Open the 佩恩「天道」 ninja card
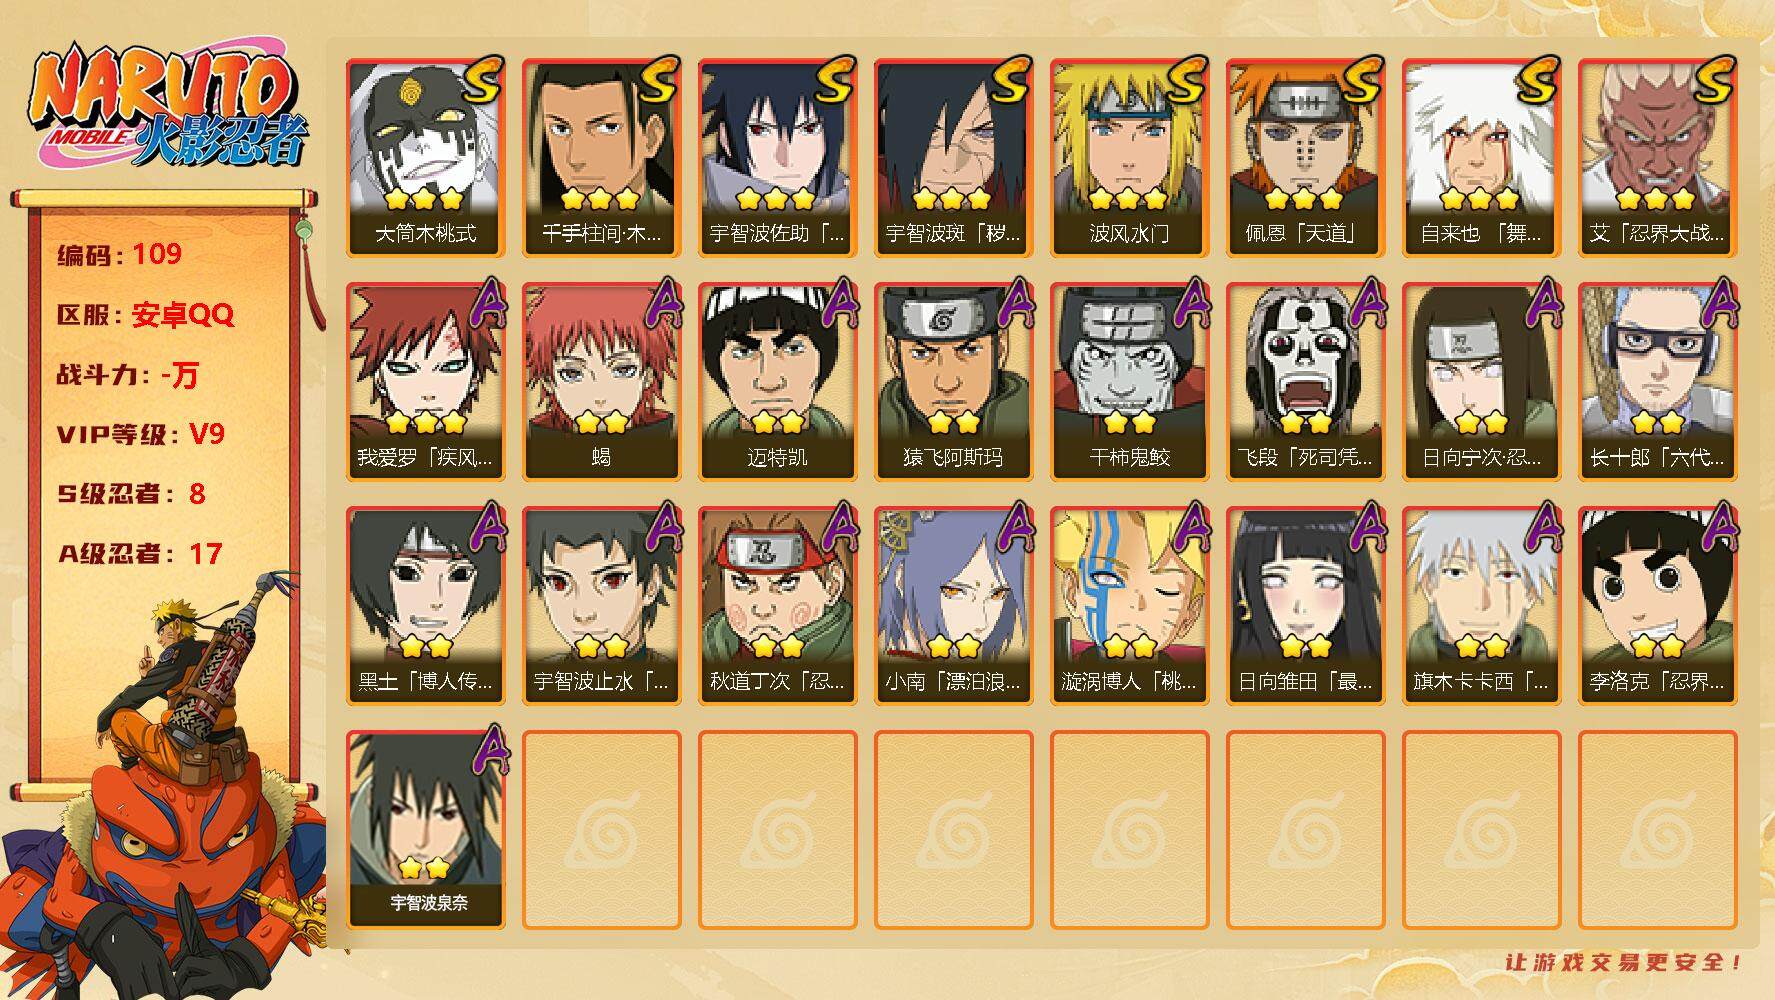Viewport: 1775px width, 1000px height. 1305,158
